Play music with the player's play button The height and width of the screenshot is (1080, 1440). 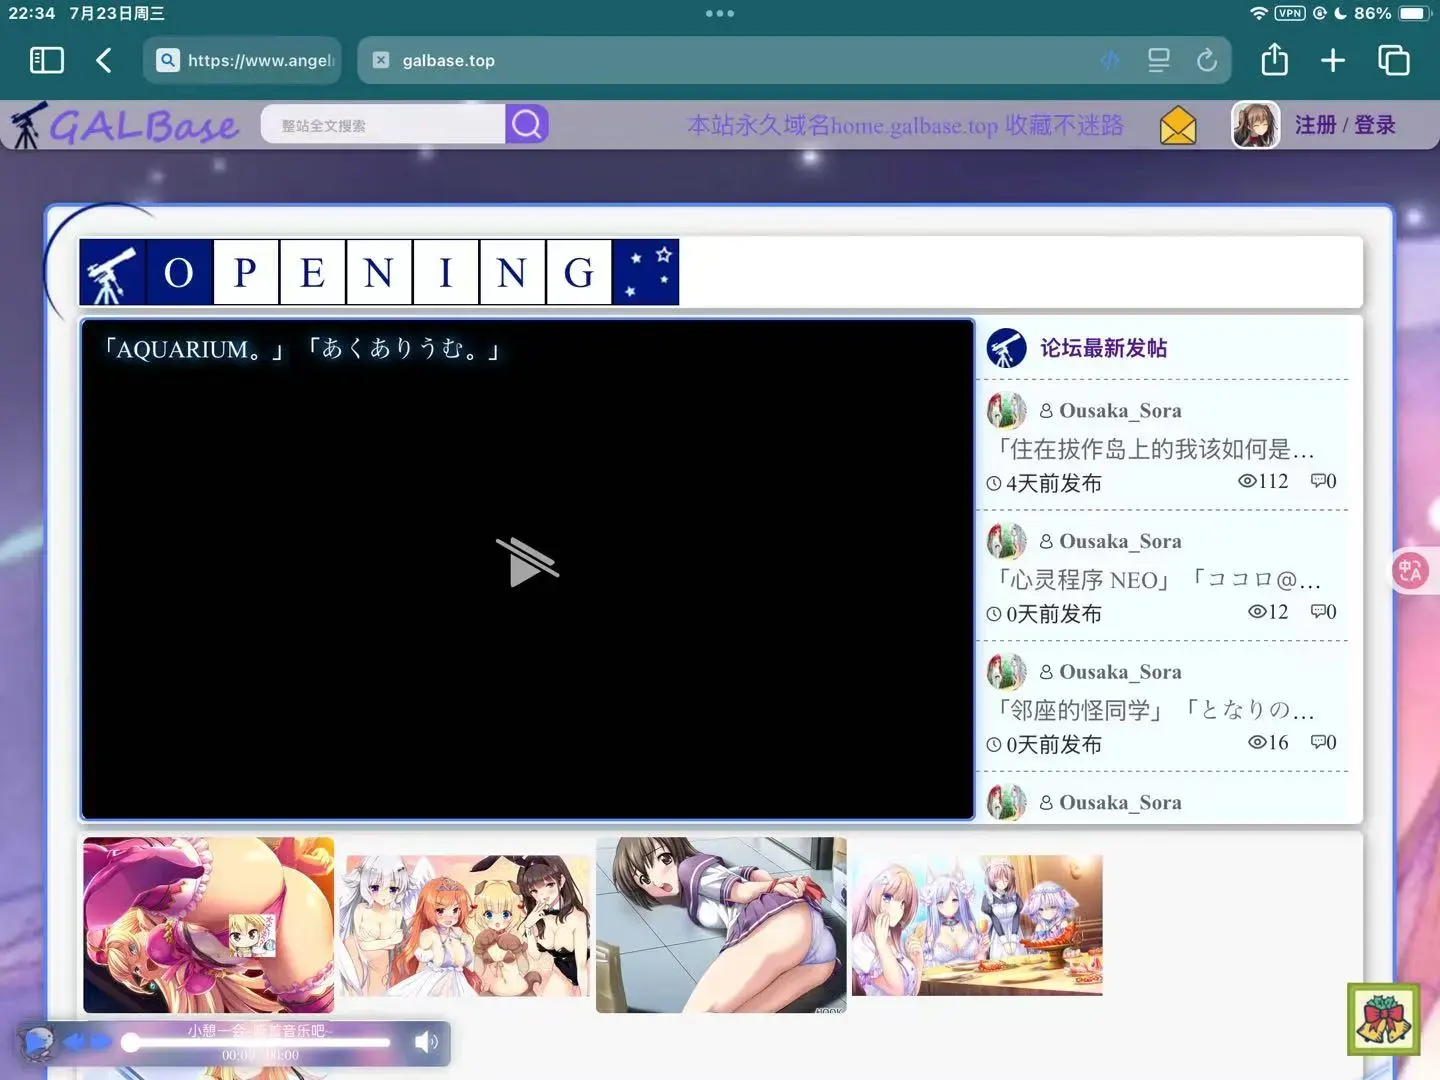coord(38,1042)
